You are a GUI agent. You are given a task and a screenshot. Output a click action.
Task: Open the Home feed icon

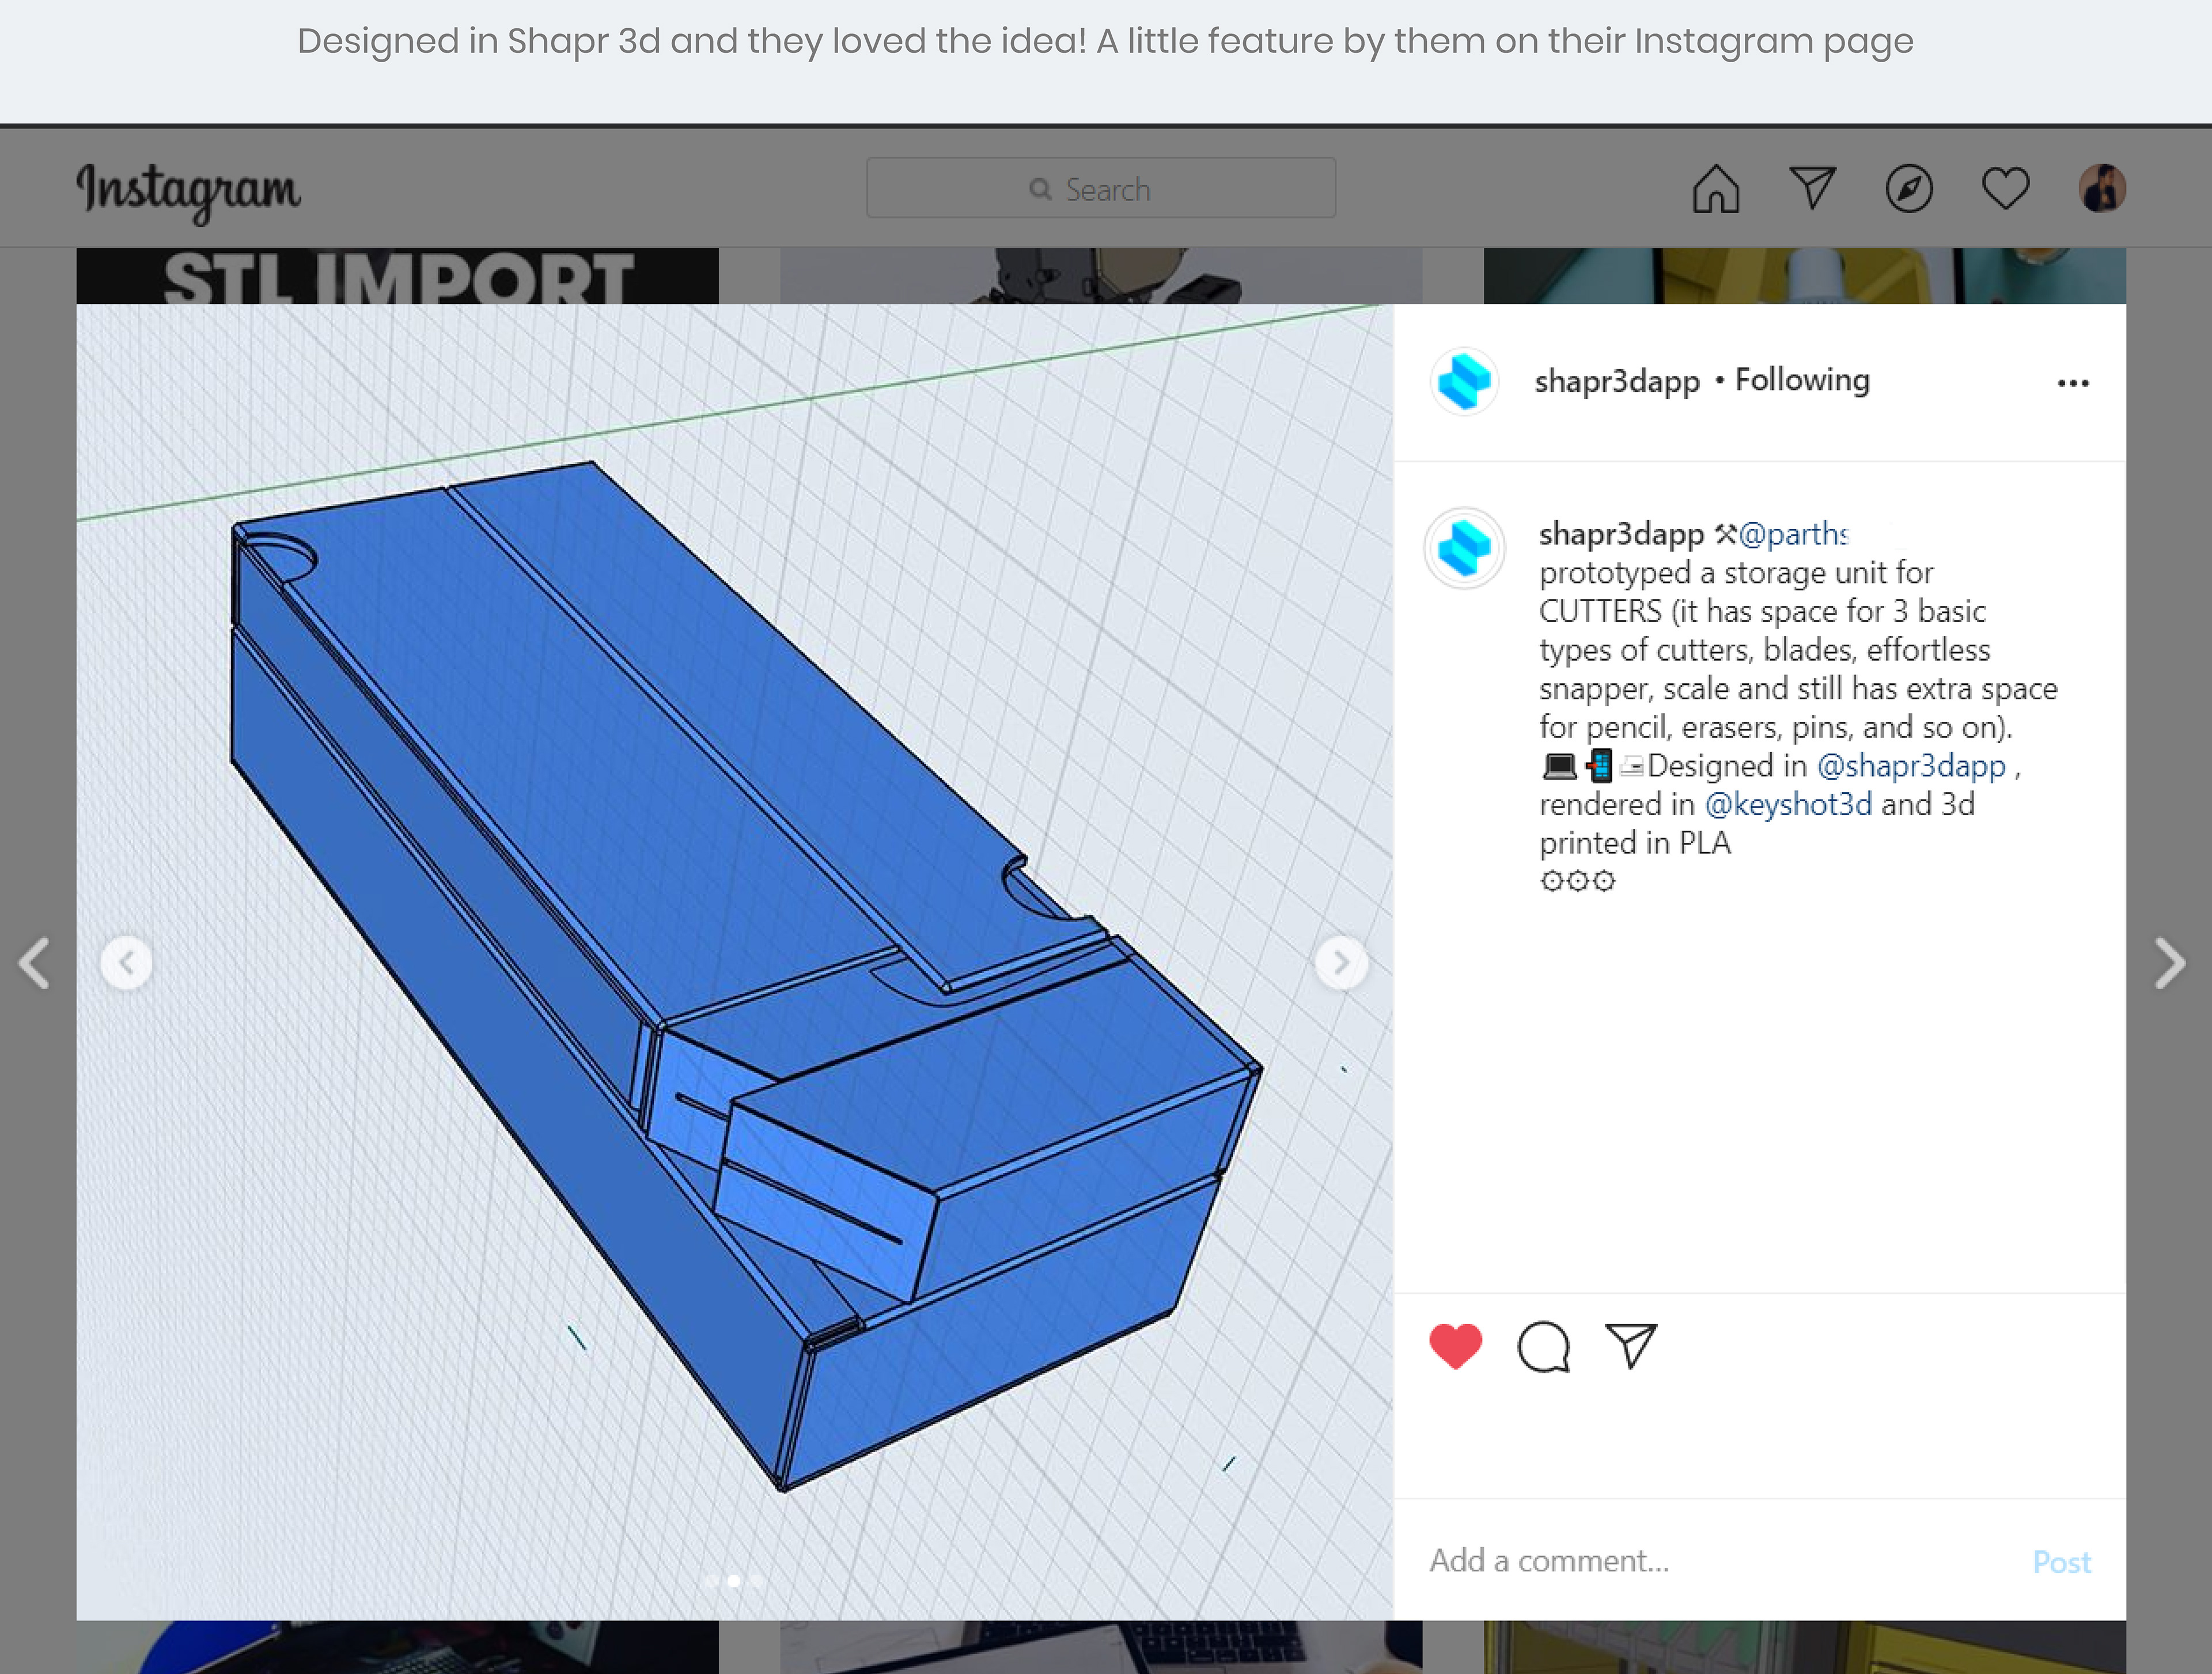pyautogui.click(x=1716, y=188)
